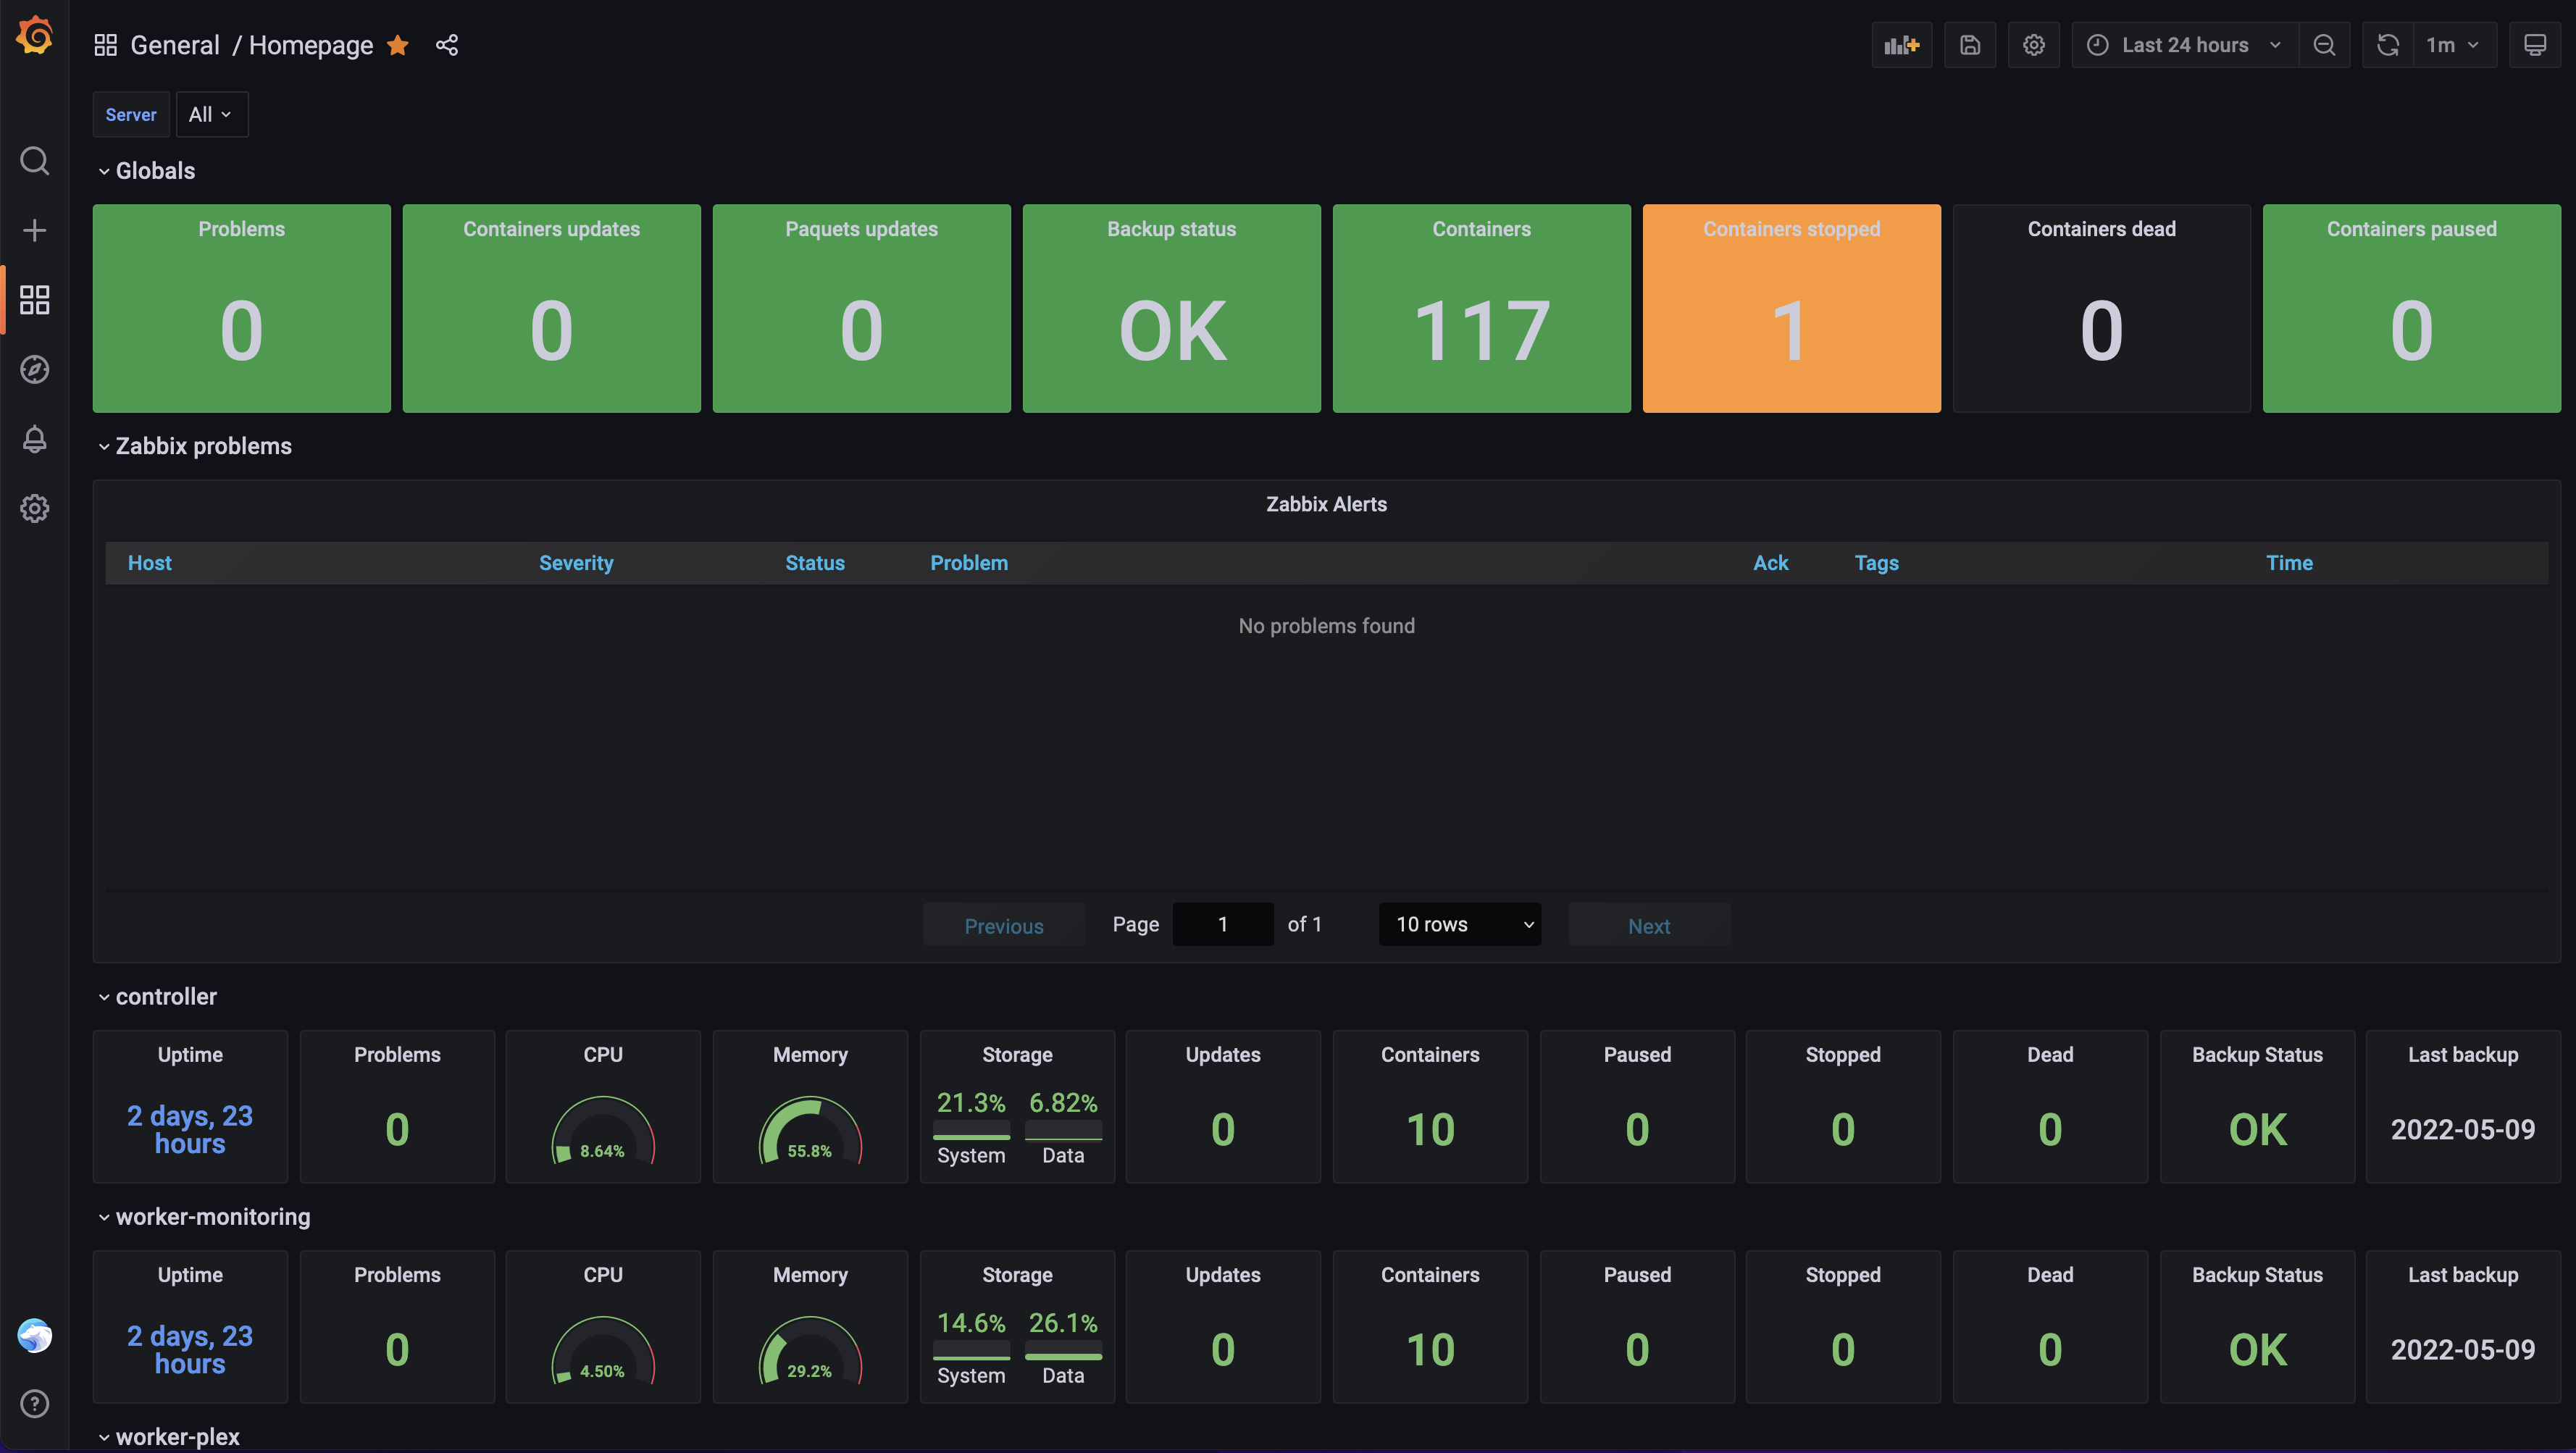This screenshot has height=1453, width=2576.
Task: Cycle view mode with the monitor icon
Action: pyautogui.click(x=2535, y=45)
